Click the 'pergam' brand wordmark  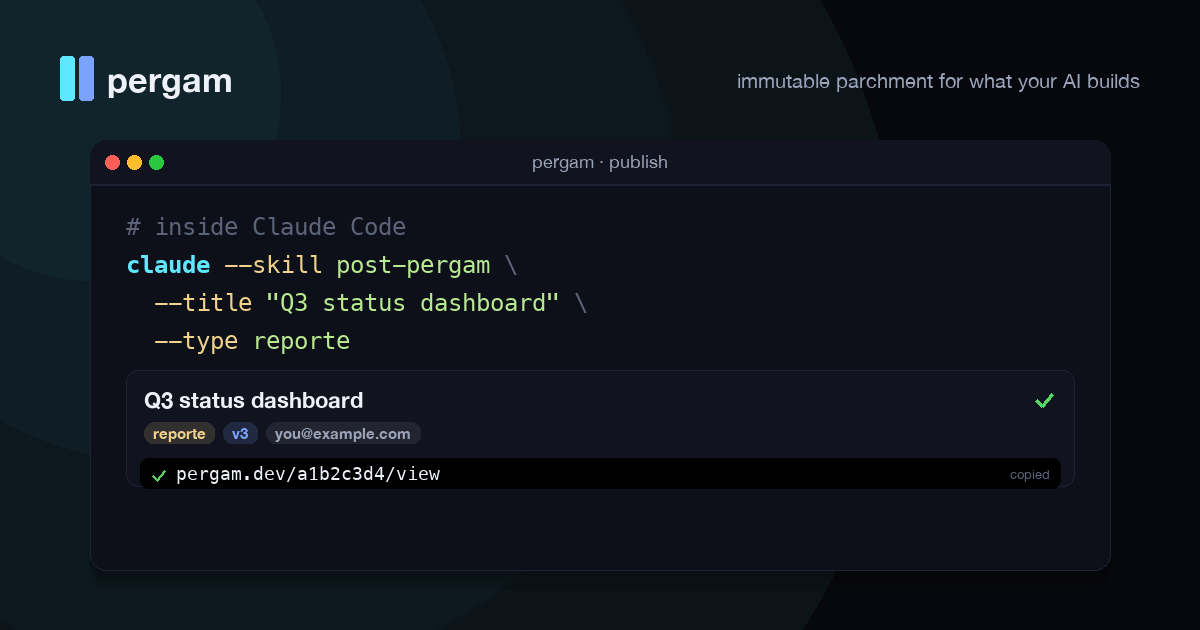(169, 81)
